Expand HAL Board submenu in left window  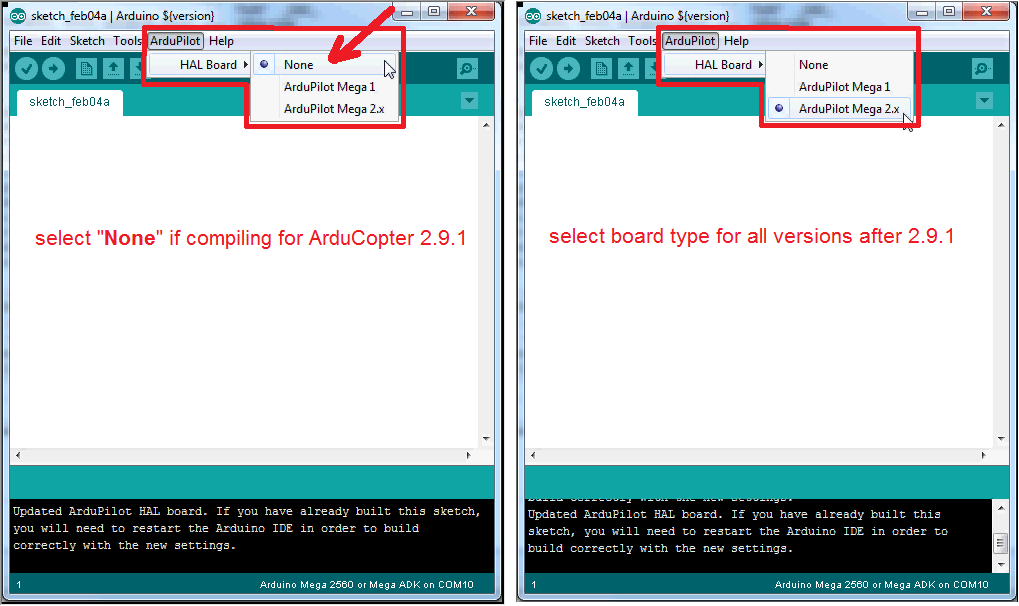(x=208, y=65)
